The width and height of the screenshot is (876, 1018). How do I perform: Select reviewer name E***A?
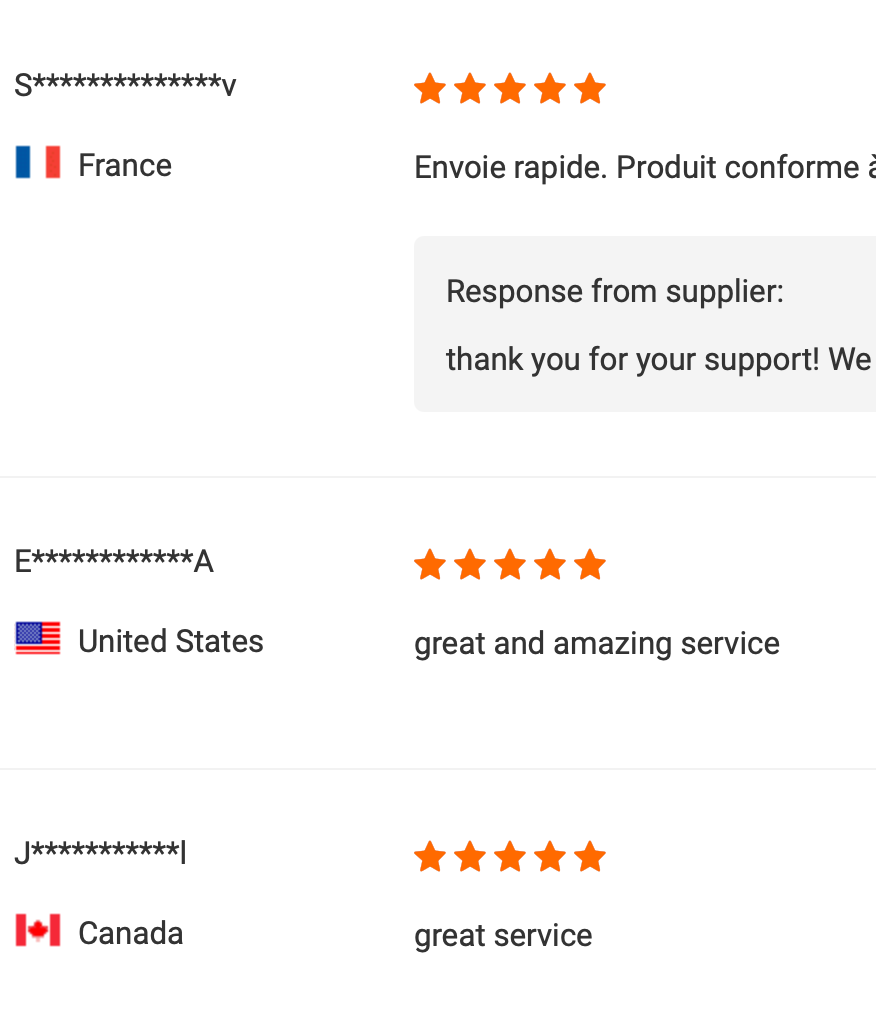coord(114,561)
